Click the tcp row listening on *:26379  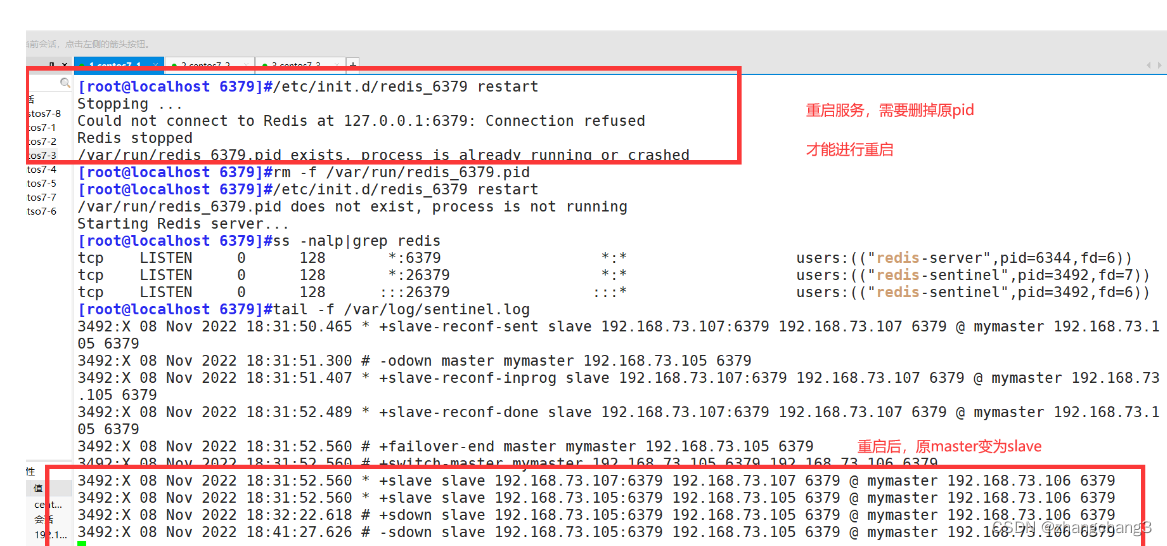tap(614, 275)
